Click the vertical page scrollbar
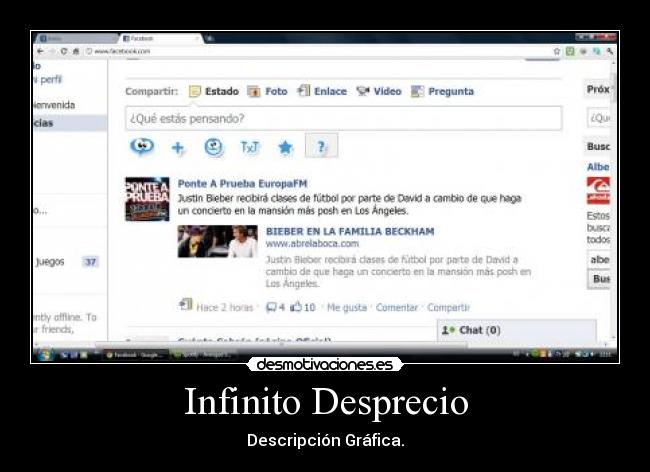The image size is (650, 472). pos(613,88)
